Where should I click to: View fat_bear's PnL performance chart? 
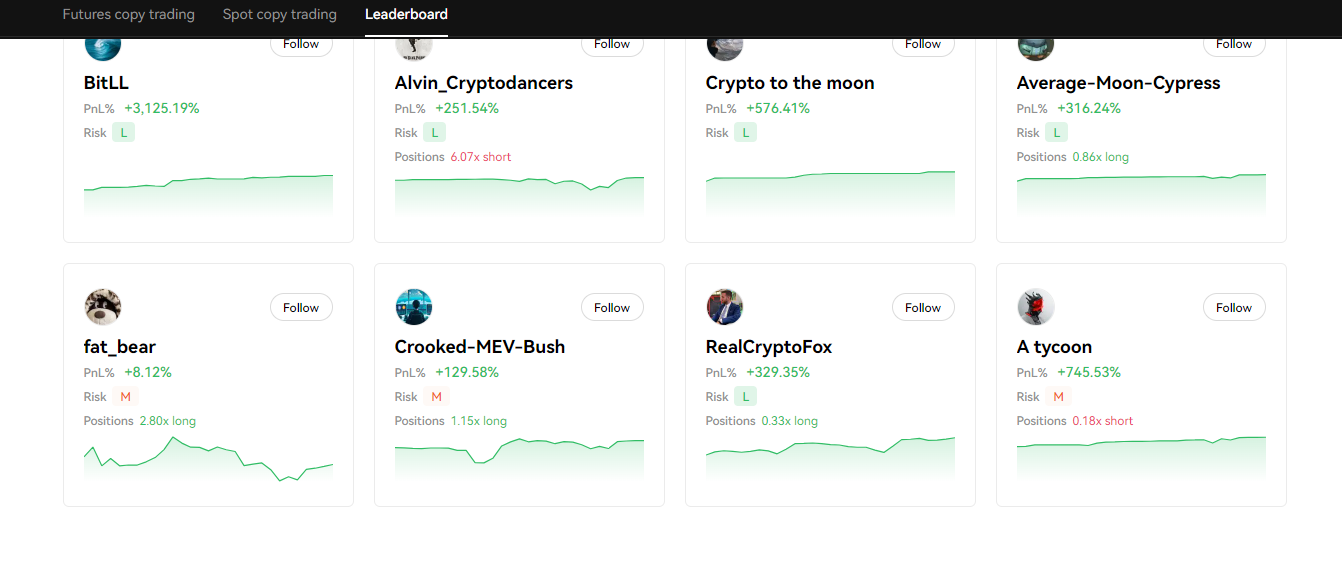click(x=208, y=459)
